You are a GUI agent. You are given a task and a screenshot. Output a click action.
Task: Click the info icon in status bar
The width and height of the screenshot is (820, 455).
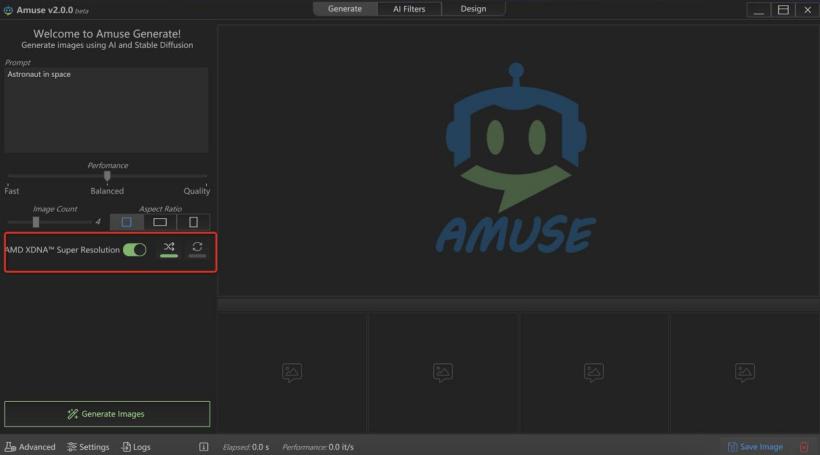[x=204, y=447]
